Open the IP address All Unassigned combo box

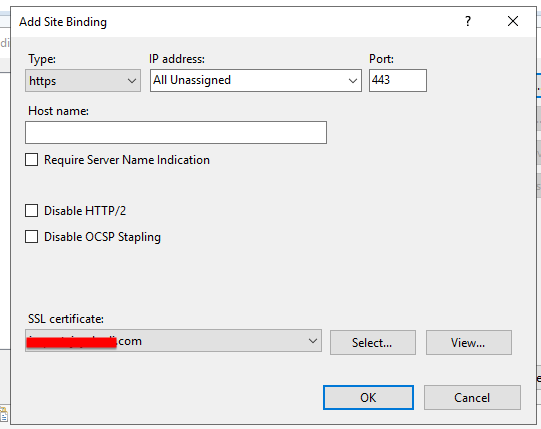[x=256, y=80]
